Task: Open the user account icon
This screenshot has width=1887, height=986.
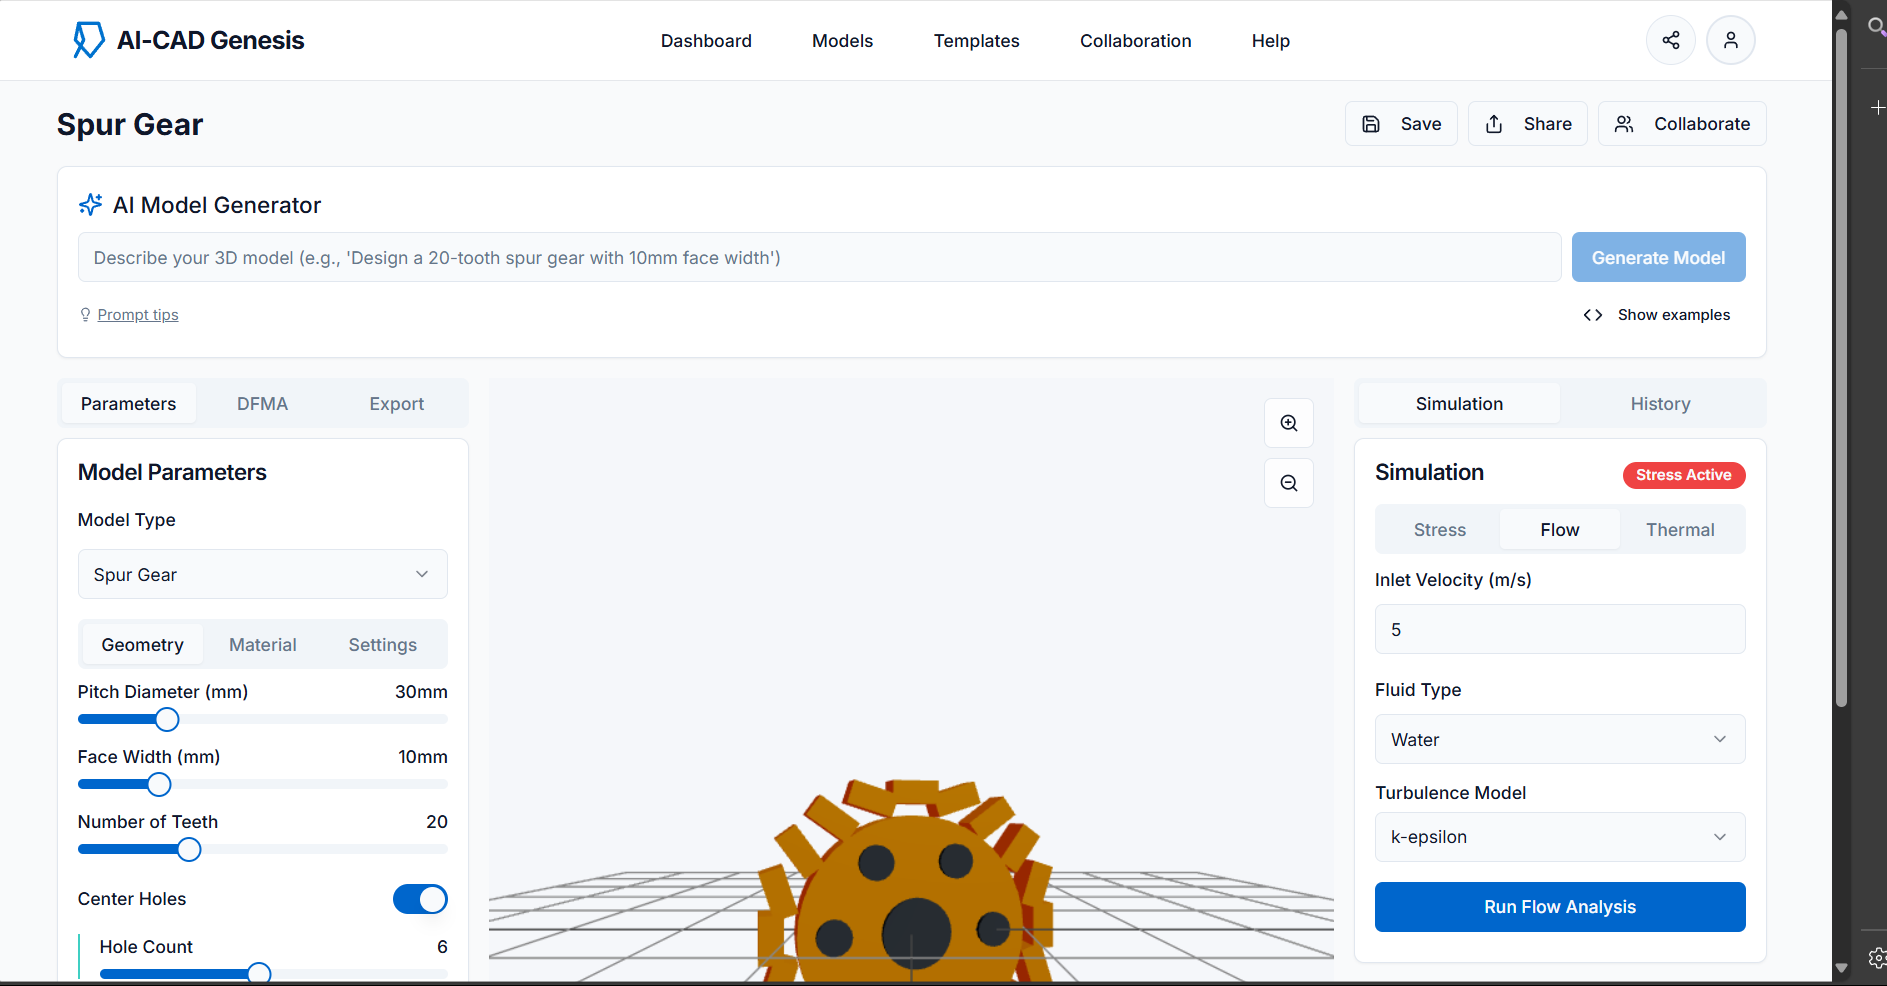Action: coord(1731,40)
